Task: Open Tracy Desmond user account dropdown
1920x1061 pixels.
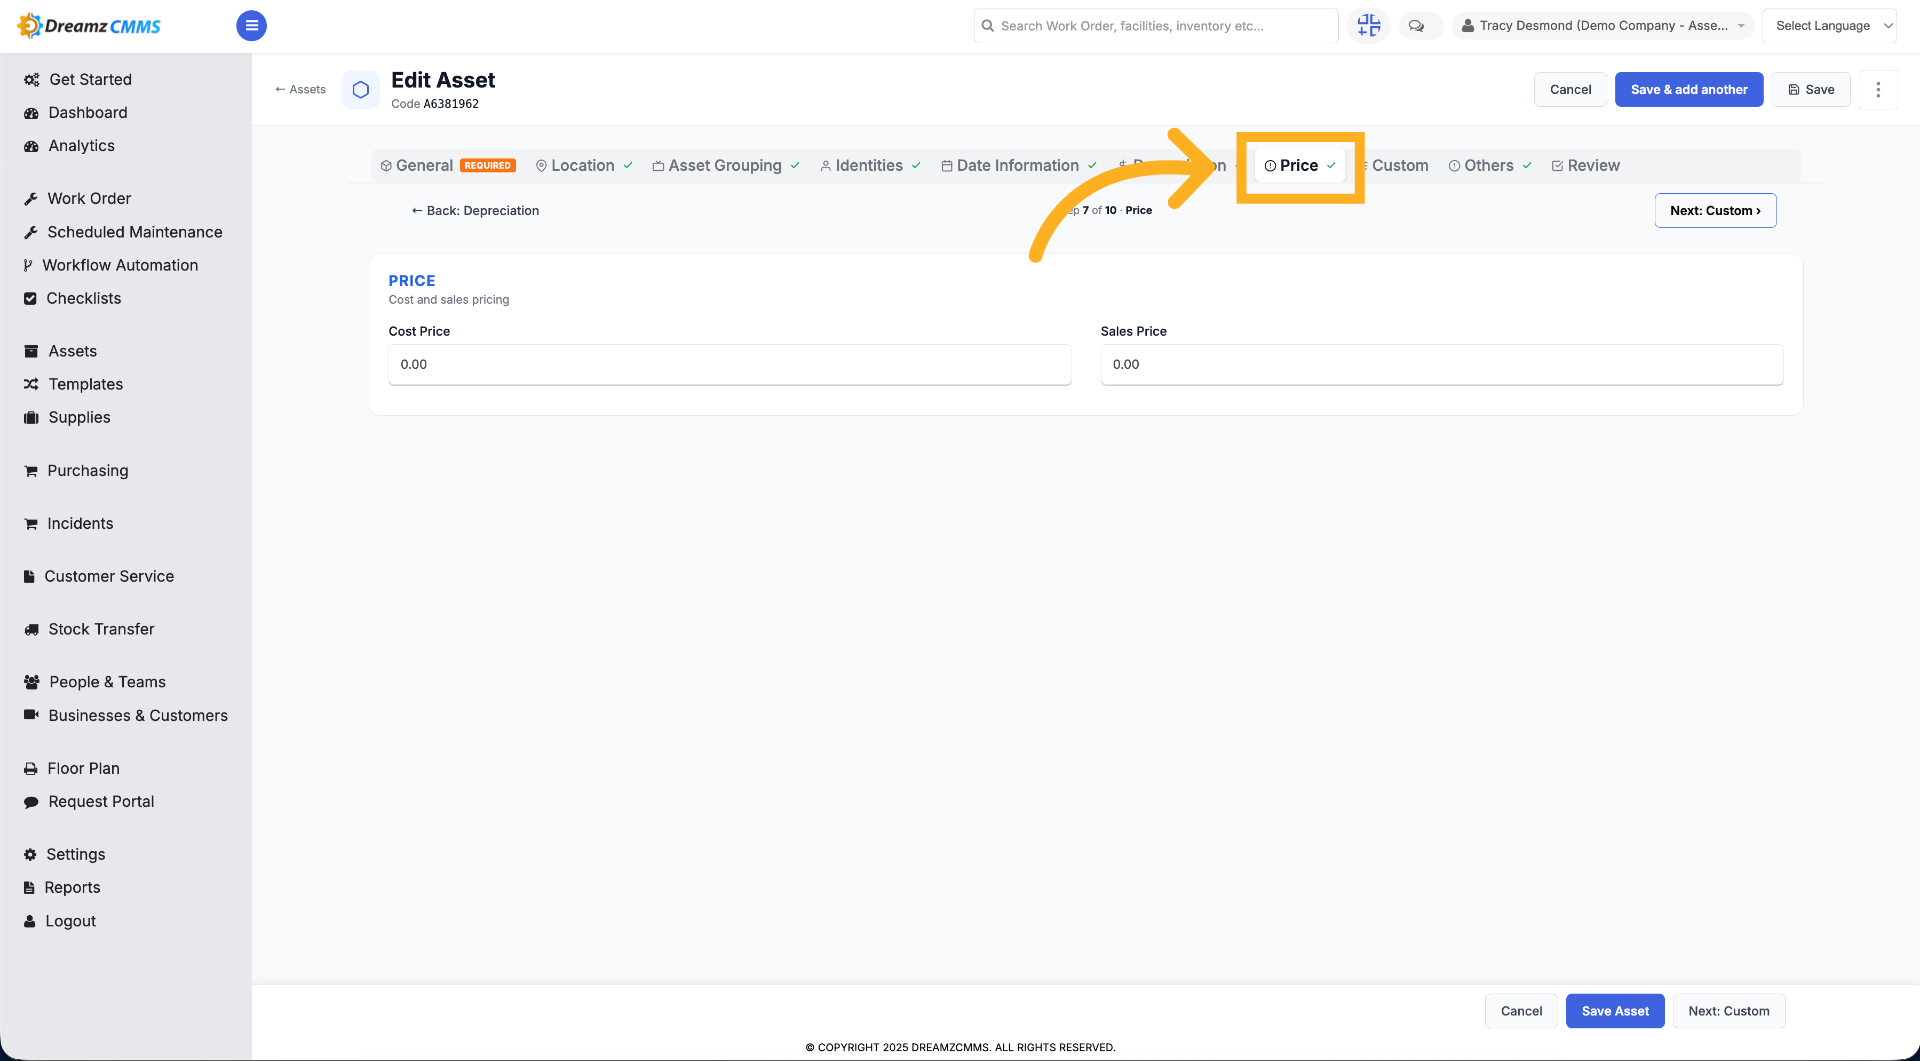Action: pyautogui.click(x=1603, y=26)
